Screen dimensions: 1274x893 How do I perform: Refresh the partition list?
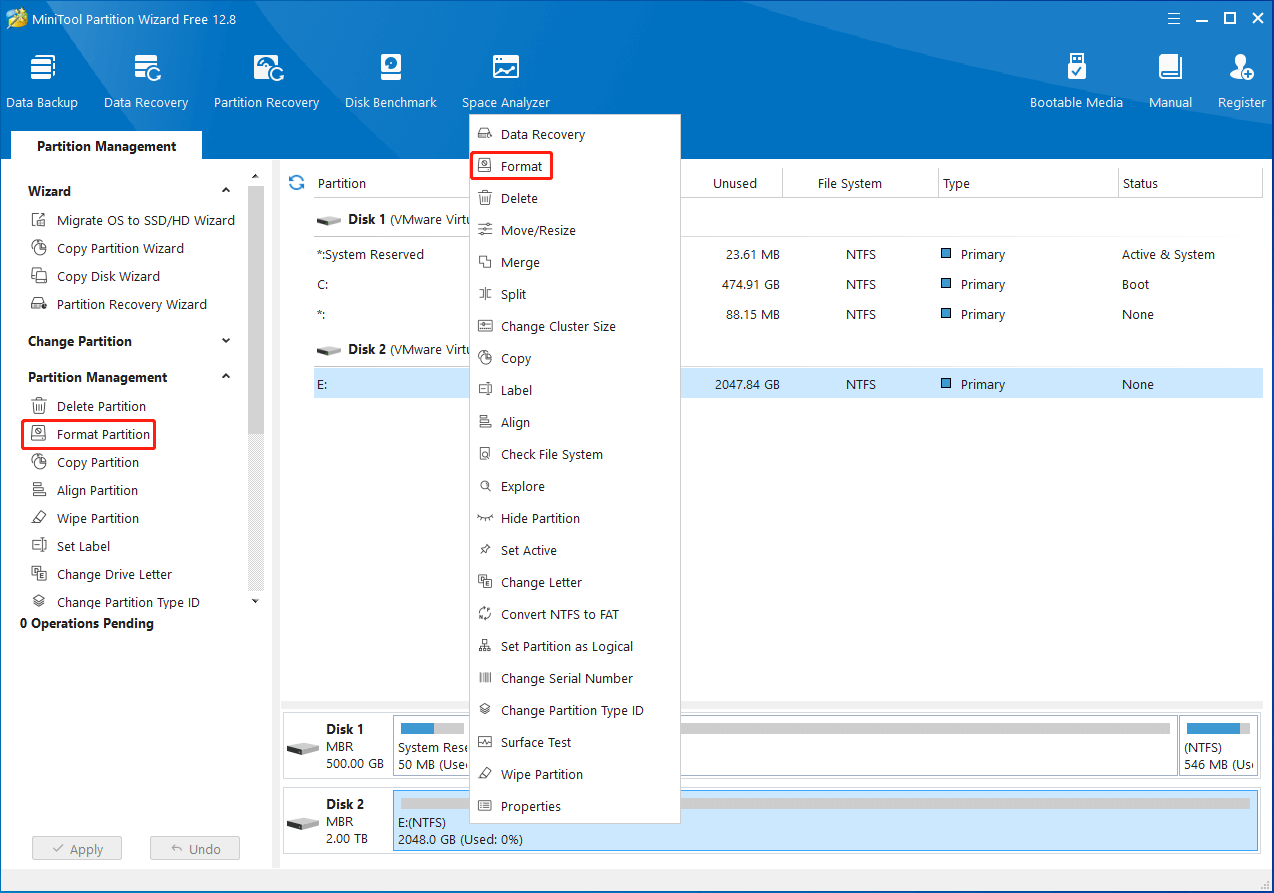[x=296, y=182]
